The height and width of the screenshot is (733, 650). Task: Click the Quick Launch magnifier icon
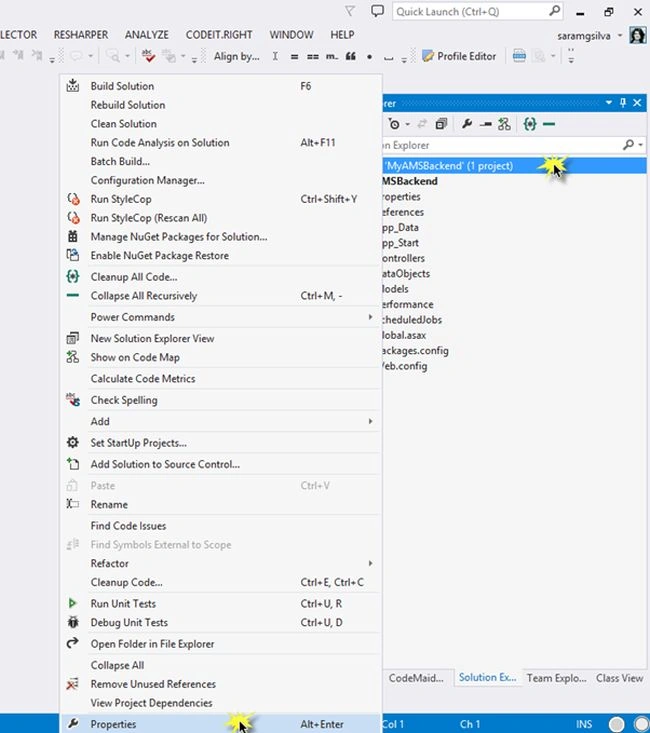coord(554,11)
